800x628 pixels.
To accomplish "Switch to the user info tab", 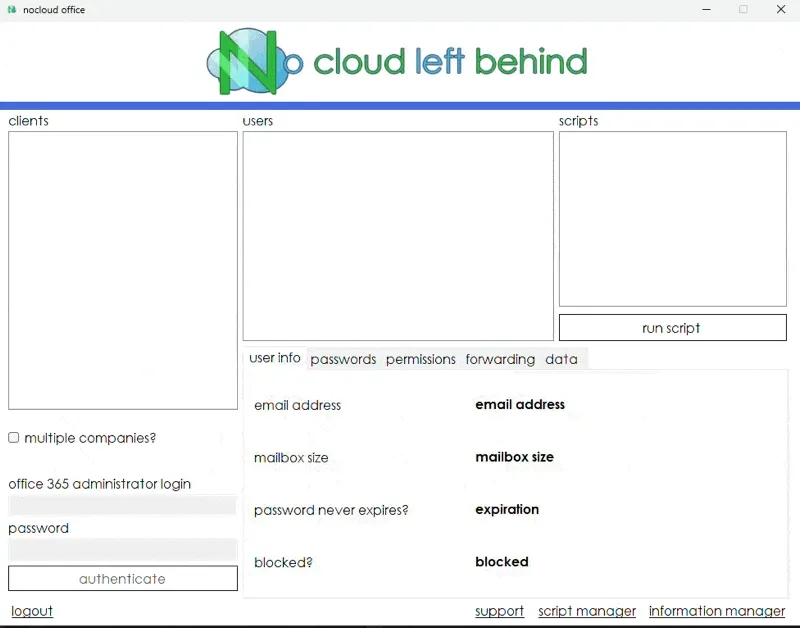I will (275, 358).
